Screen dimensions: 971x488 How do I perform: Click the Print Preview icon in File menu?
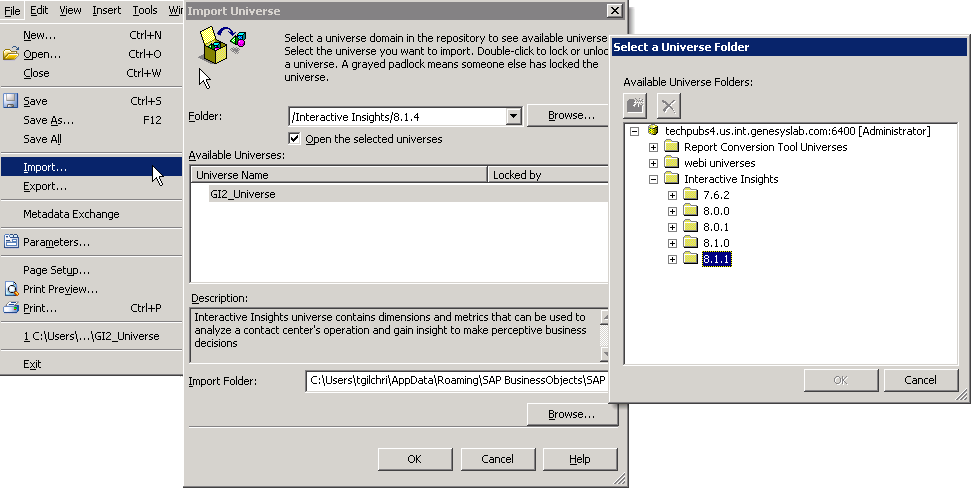[11, 289]
